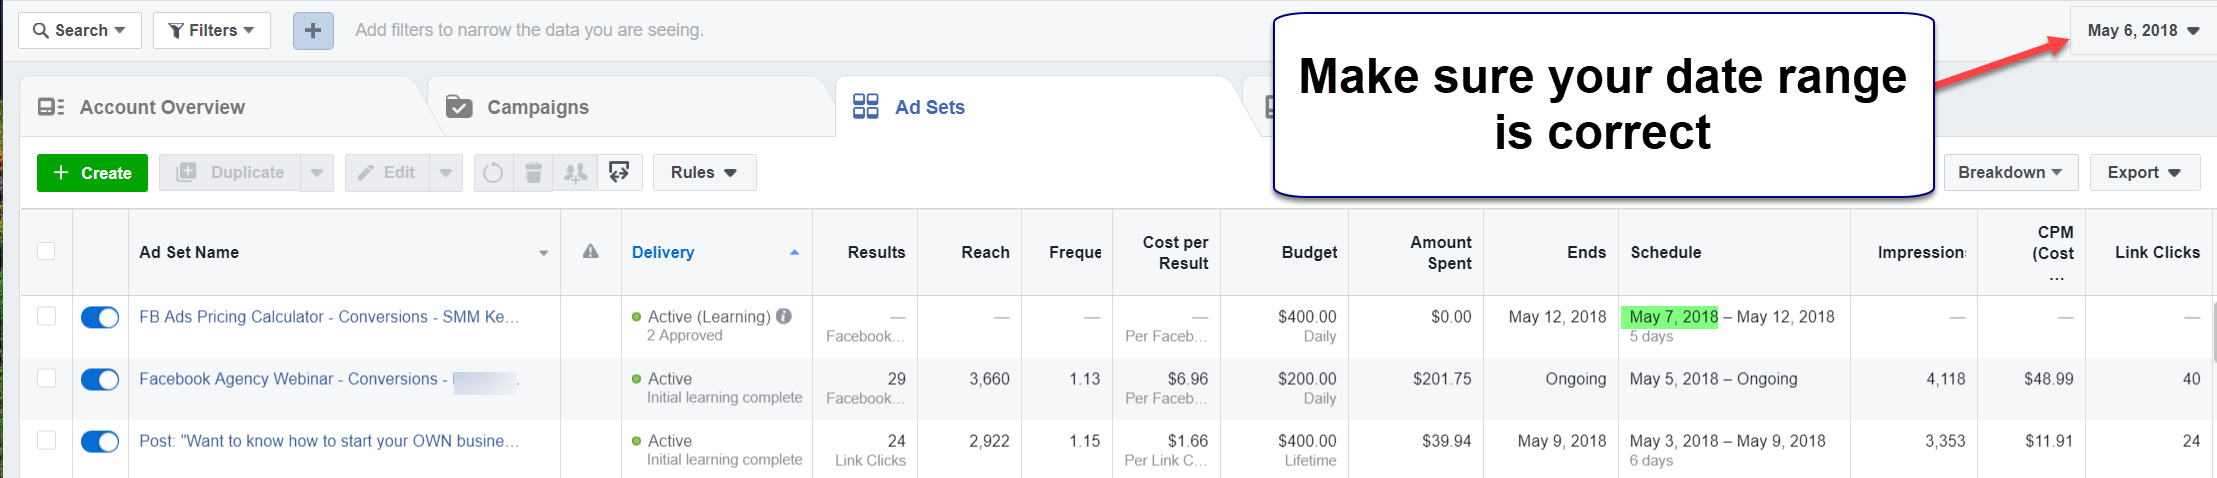Open the May 6, 2018 date range dropdown

pyautogui.click(x=2142, y=30)
